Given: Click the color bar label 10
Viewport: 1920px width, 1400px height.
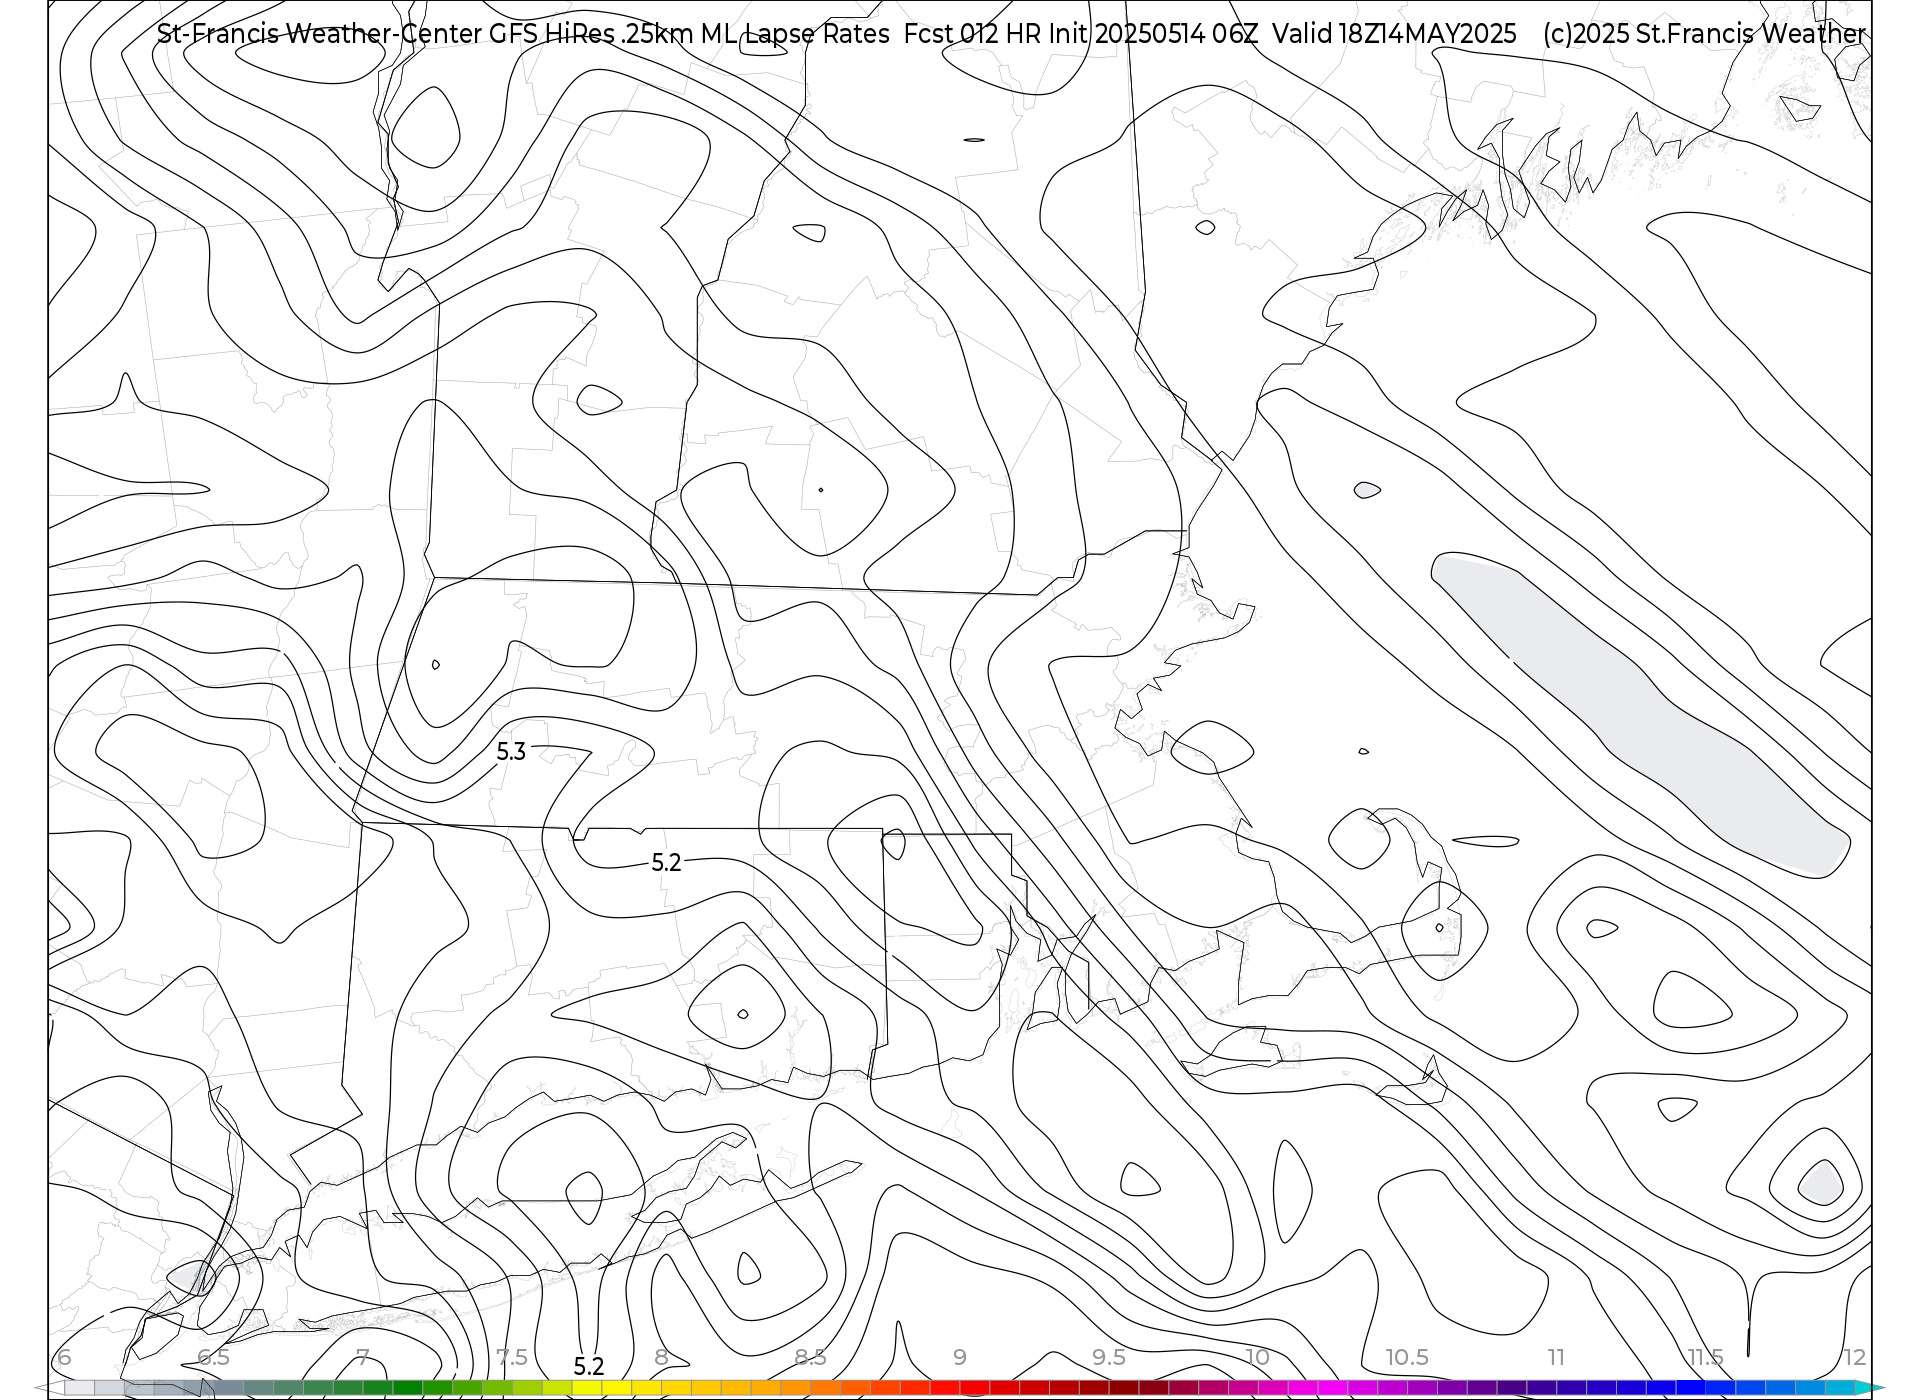Looking at the screenshot, I should coord(1258,1357).
